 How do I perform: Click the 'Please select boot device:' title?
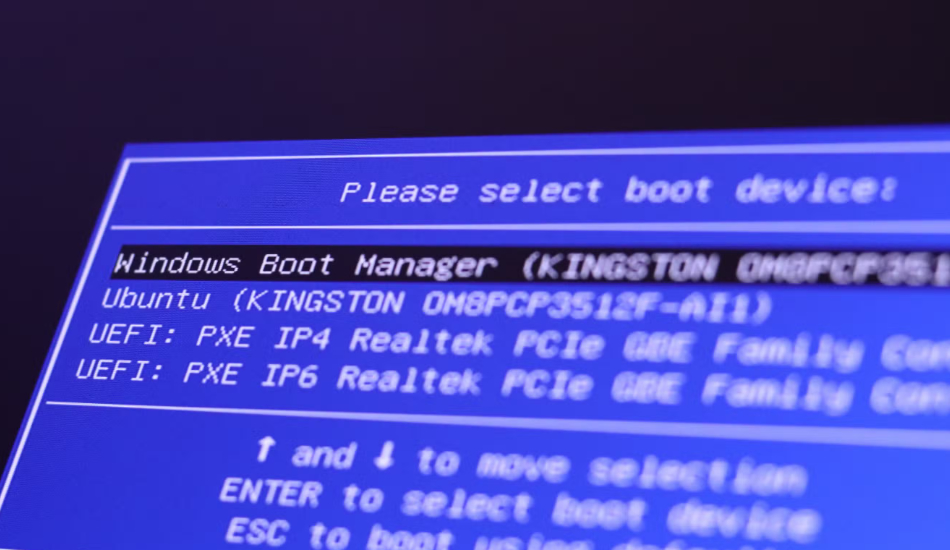(x=617, y=190)
